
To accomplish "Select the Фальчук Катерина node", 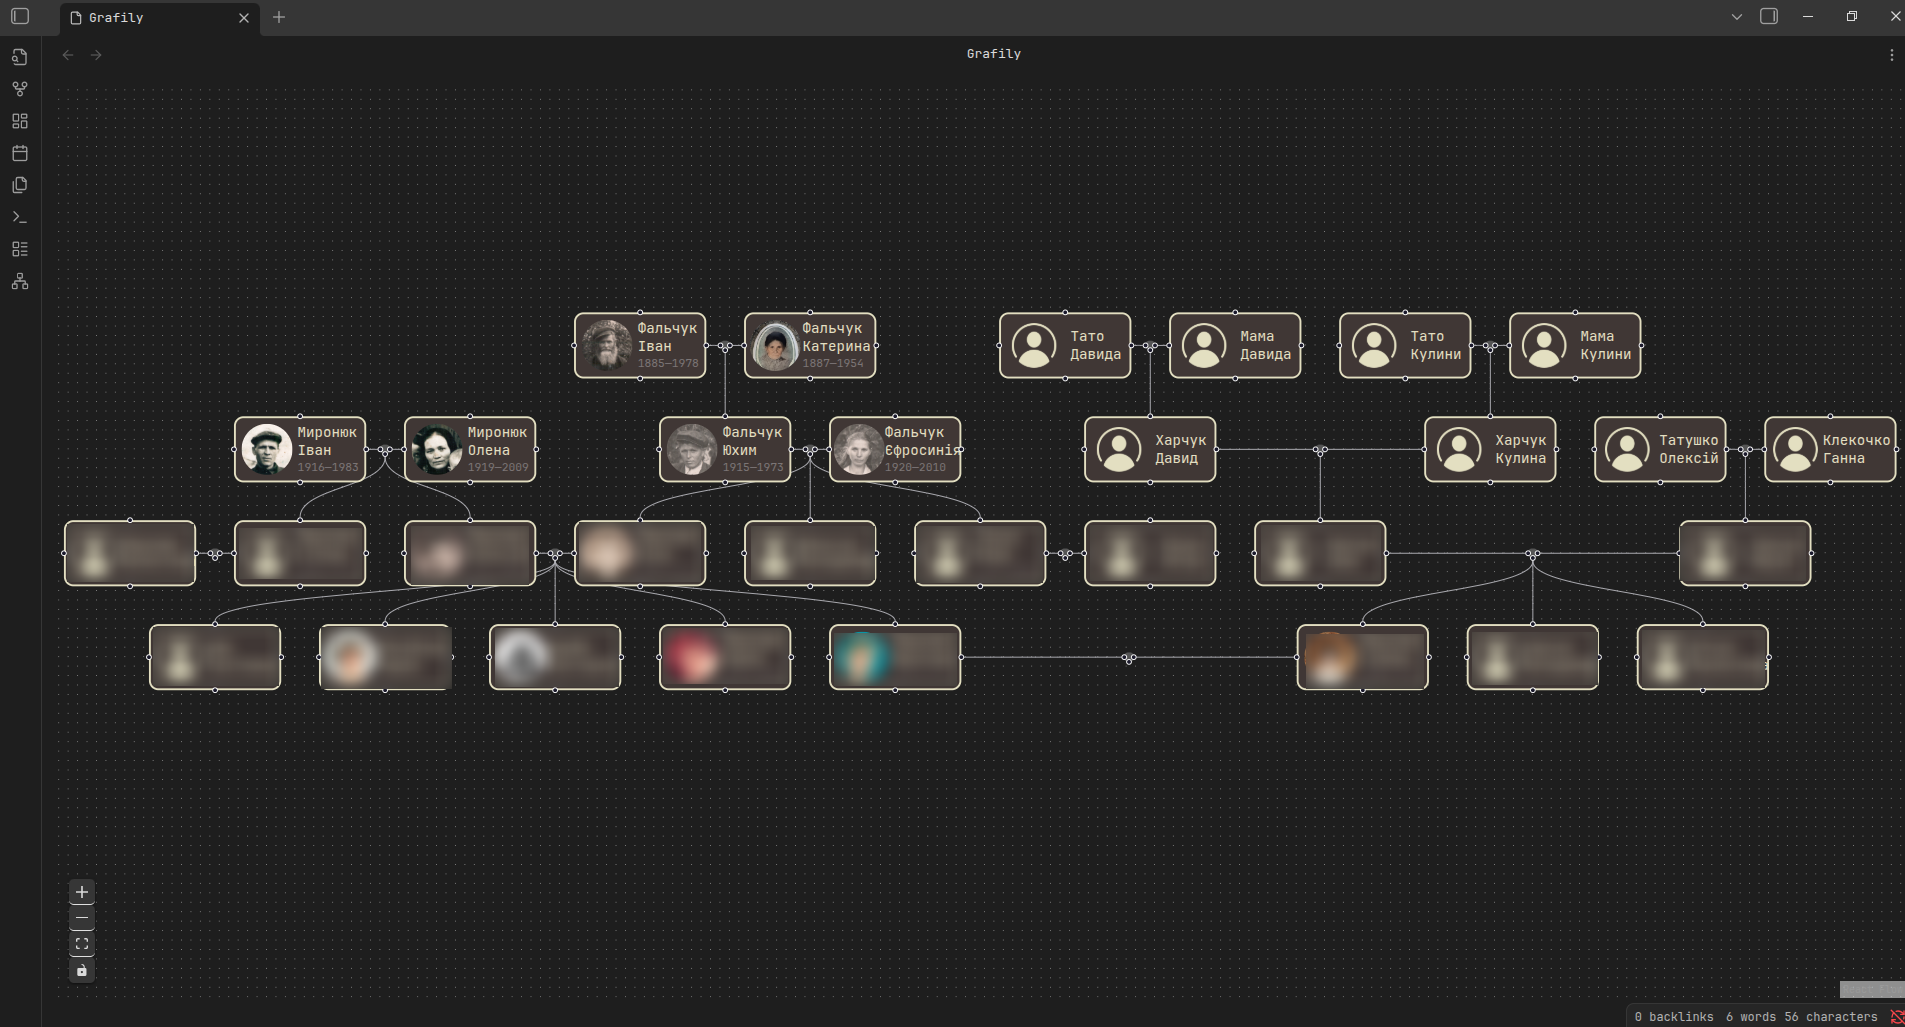I will click(x=810, y=345).
